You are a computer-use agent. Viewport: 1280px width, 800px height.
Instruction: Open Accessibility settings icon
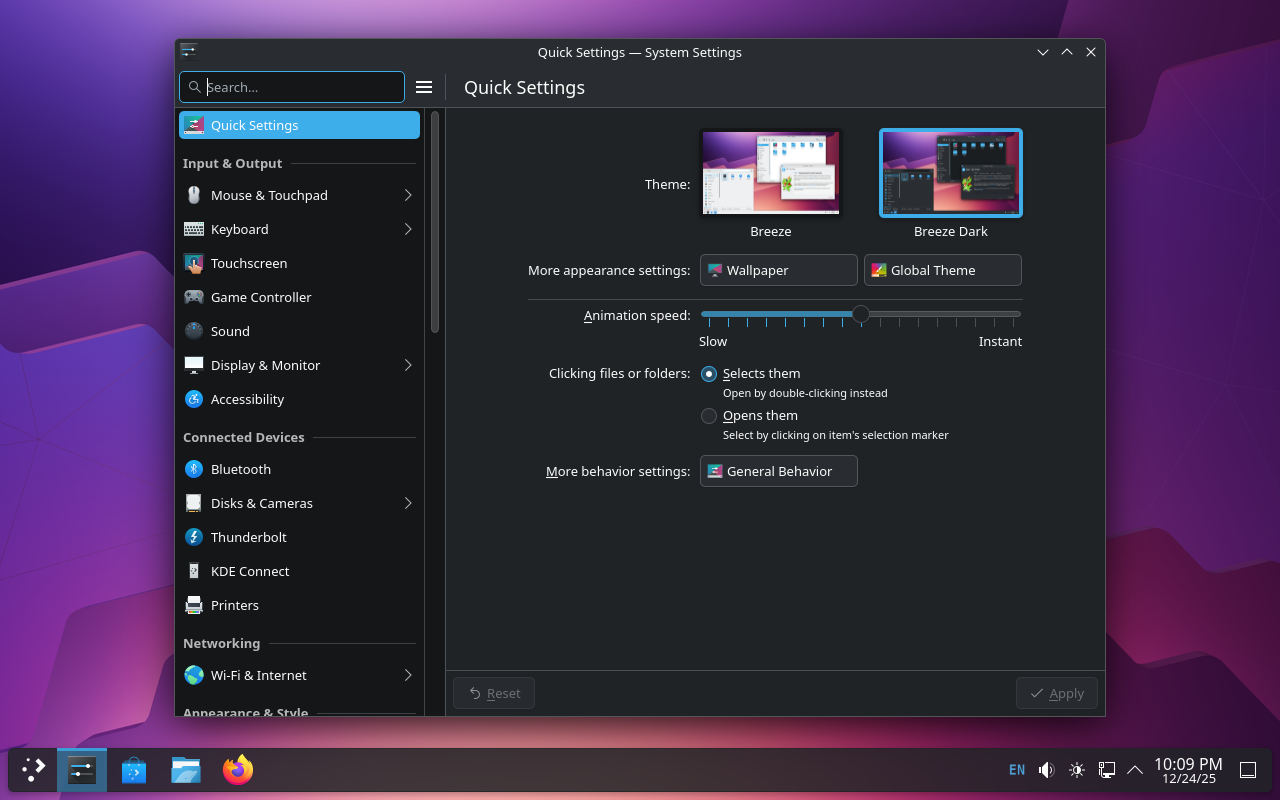(194, 399)
